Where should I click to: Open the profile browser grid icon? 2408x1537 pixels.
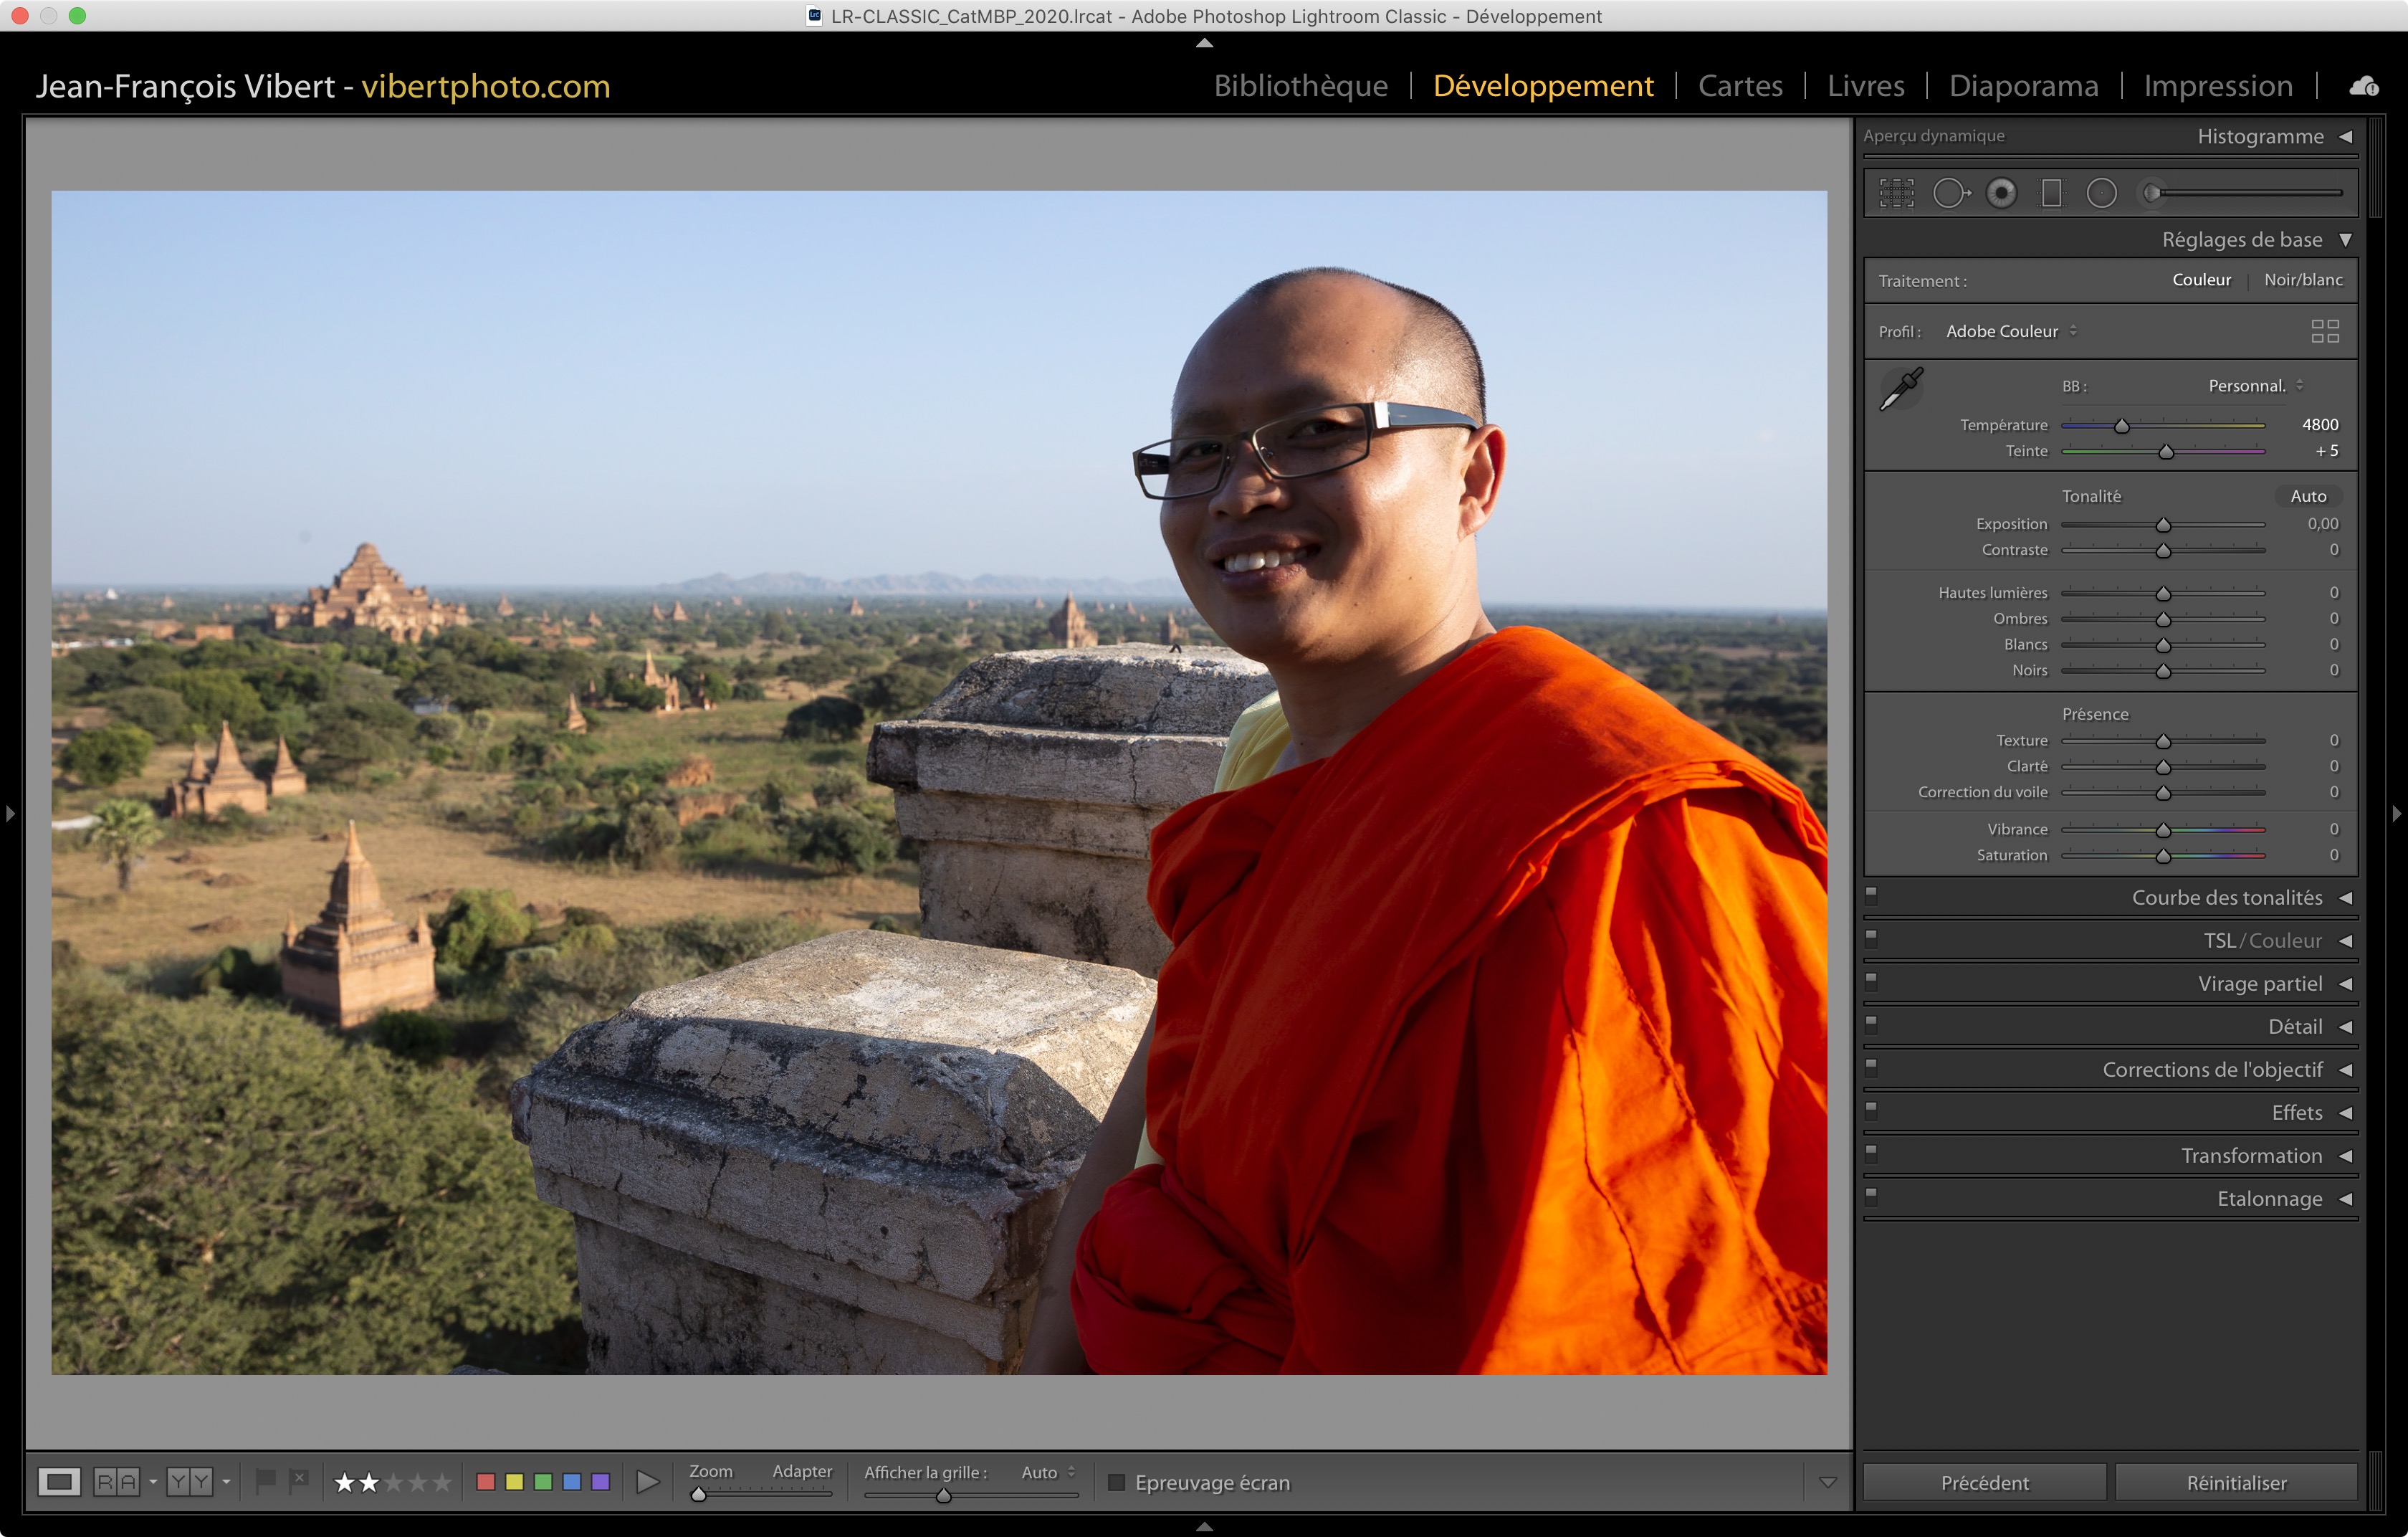(x=2325, y=331)
